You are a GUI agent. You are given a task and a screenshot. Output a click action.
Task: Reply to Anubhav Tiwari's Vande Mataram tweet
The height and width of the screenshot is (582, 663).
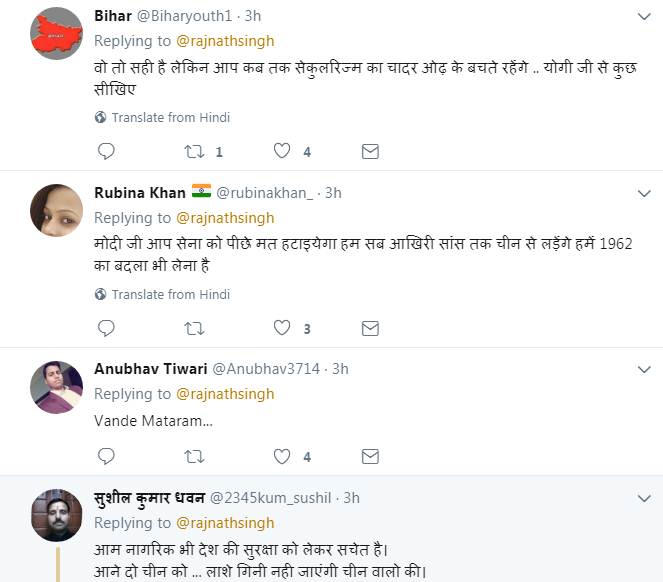(x=106, y=456)
